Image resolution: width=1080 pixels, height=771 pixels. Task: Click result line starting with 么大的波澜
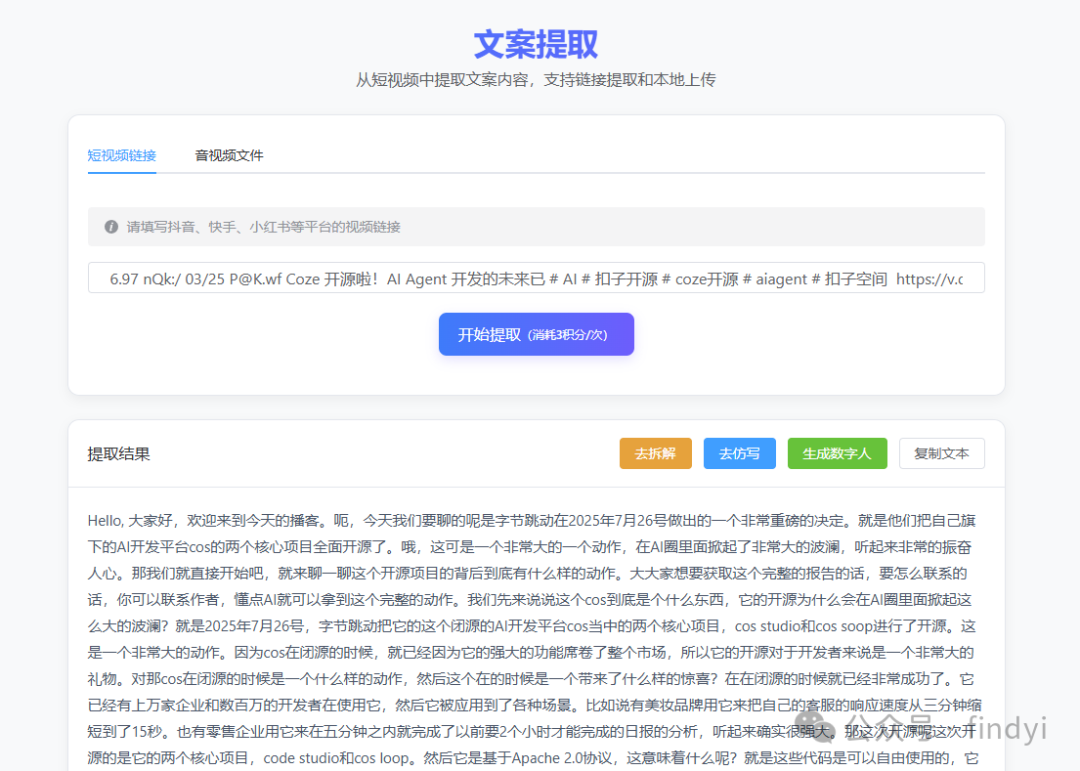(531, 626)
